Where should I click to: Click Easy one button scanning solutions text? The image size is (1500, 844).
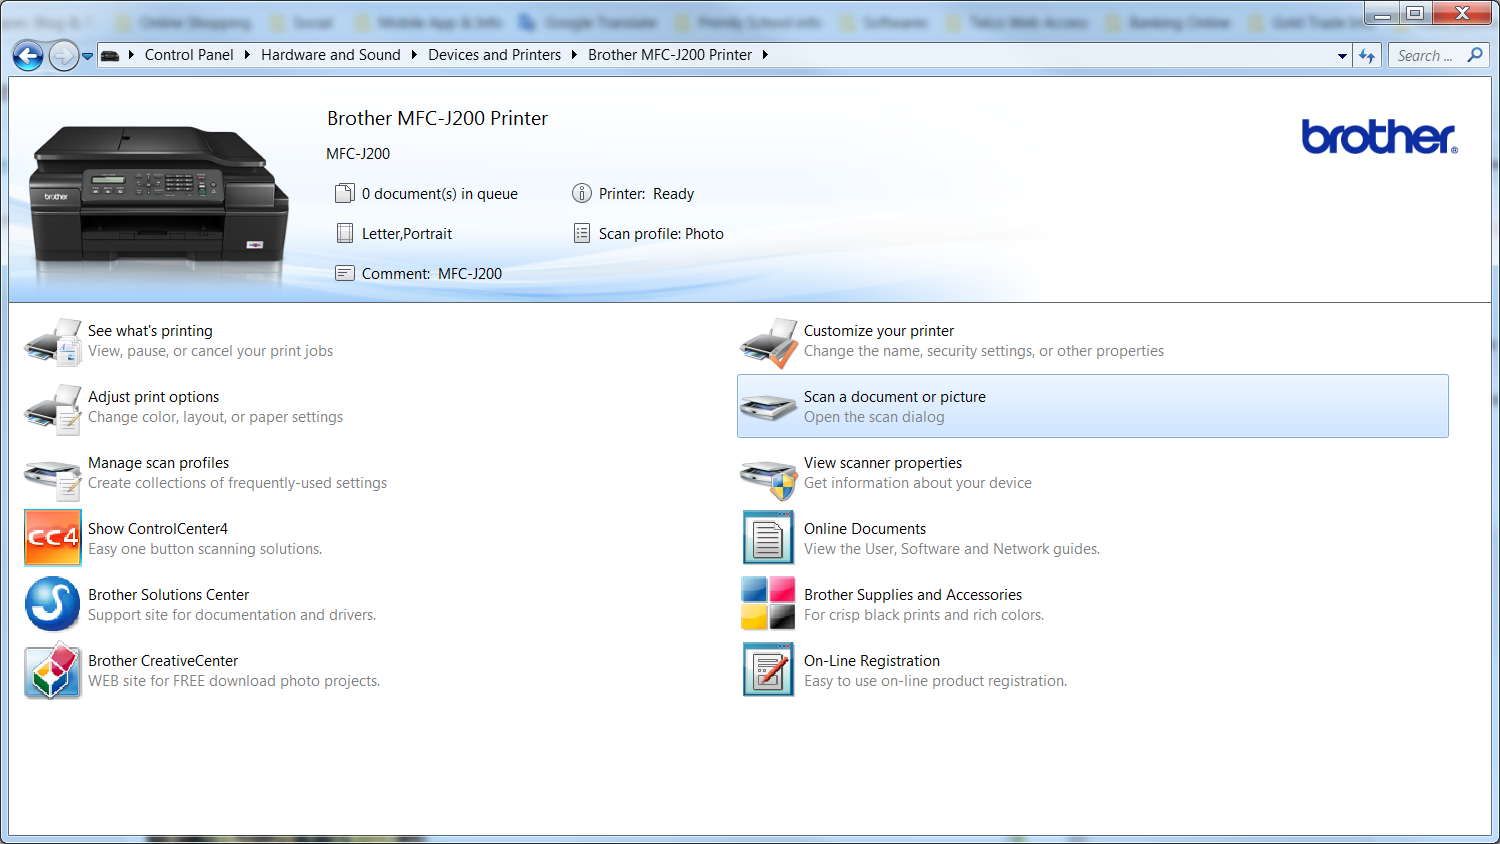(x=205, y=549)
